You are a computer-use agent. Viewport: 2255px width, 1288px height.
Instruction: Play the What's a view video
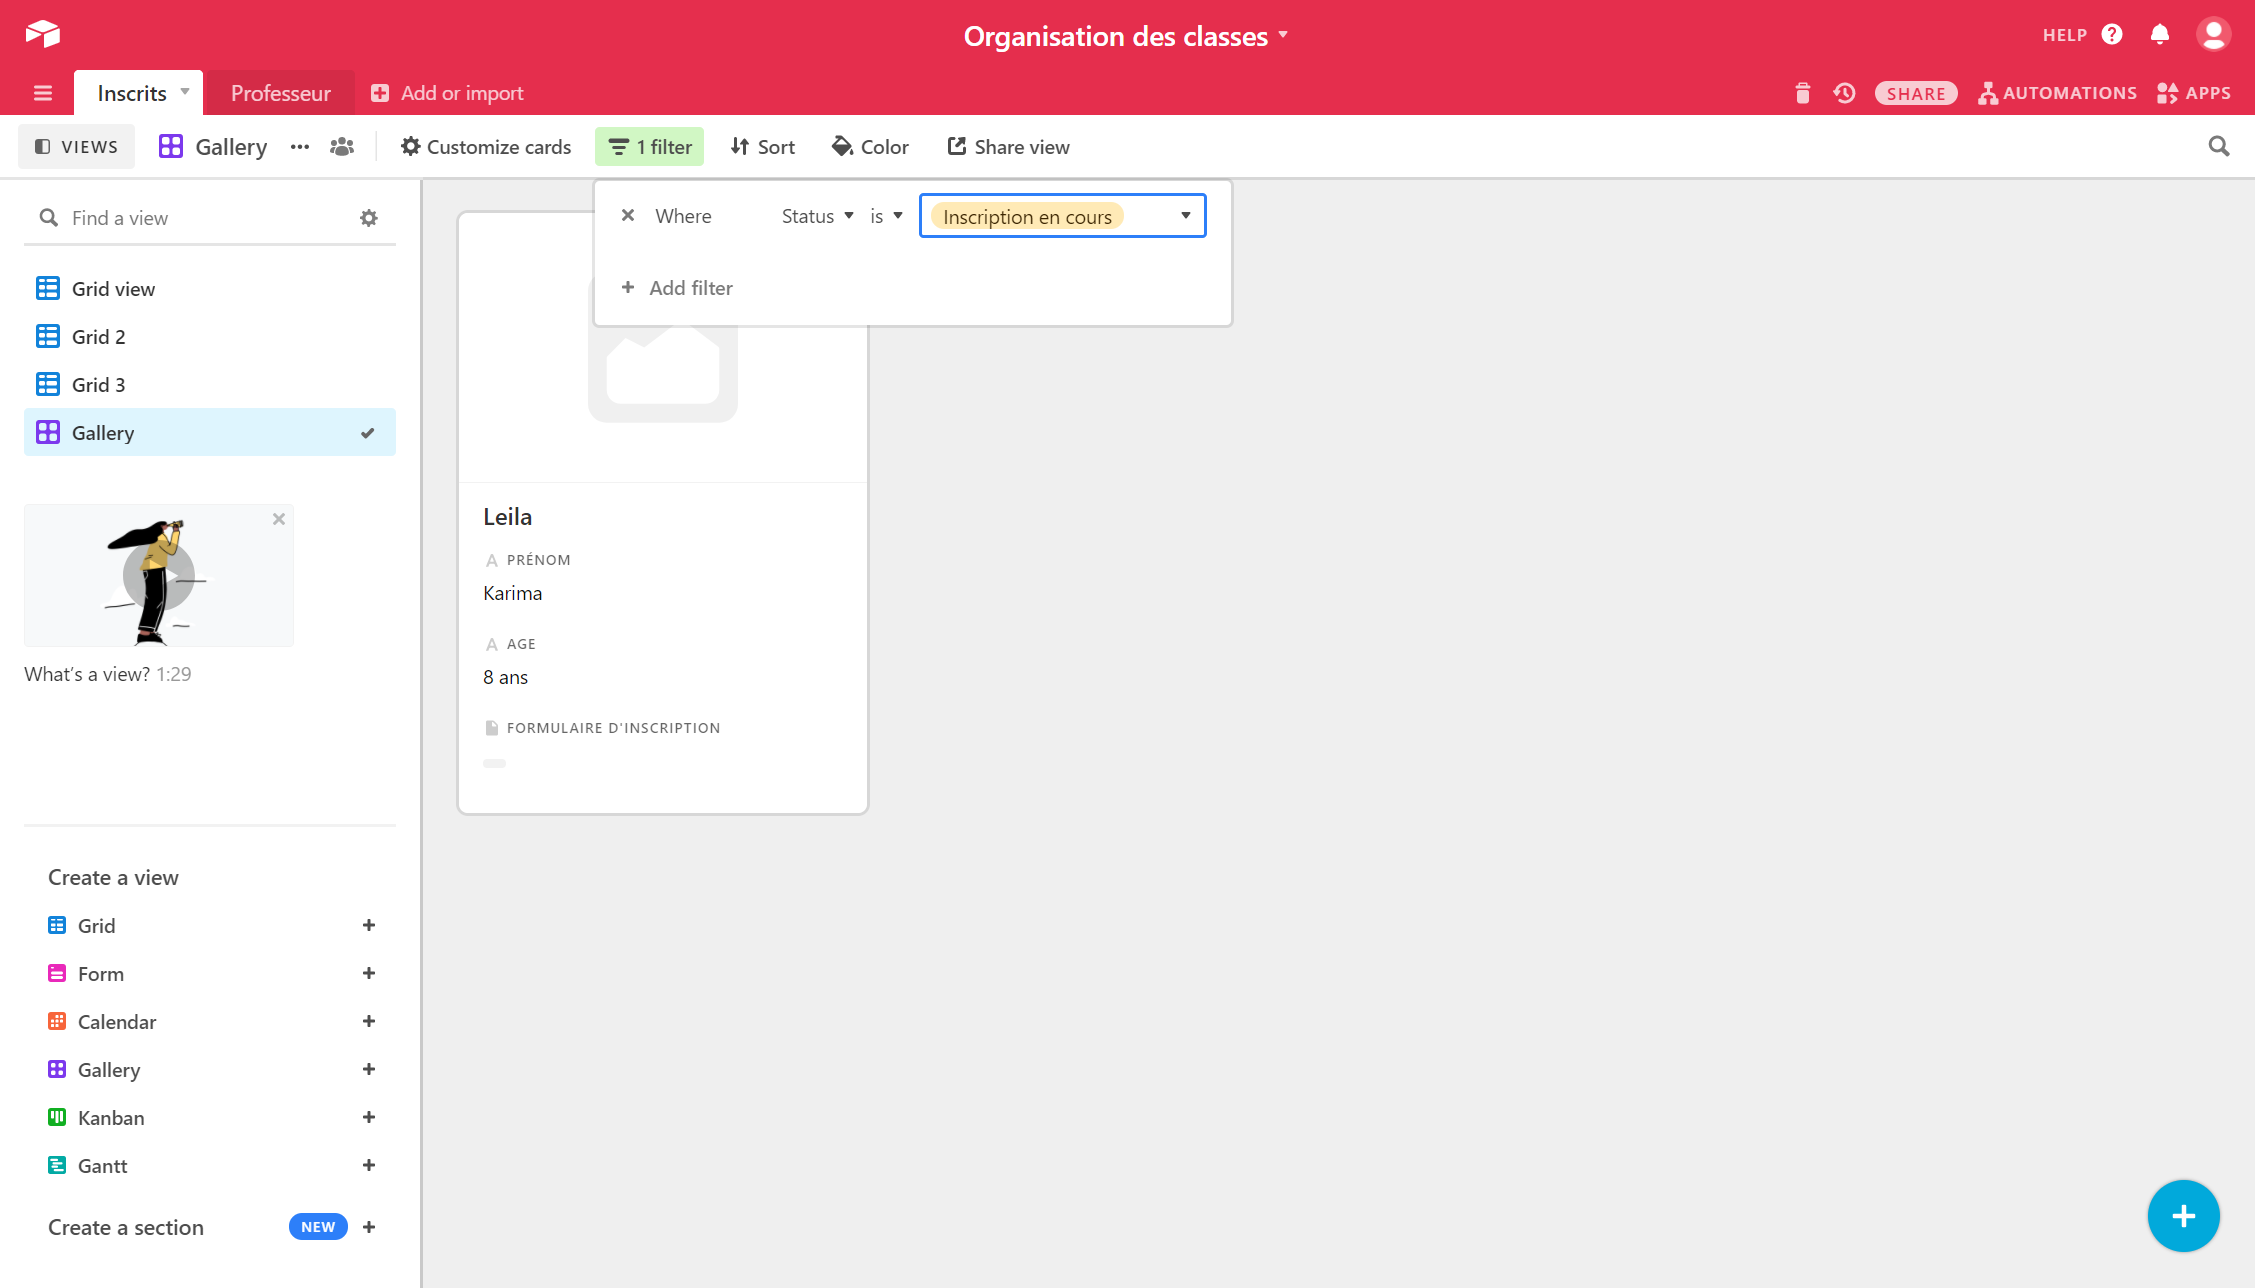coord(159,576)
